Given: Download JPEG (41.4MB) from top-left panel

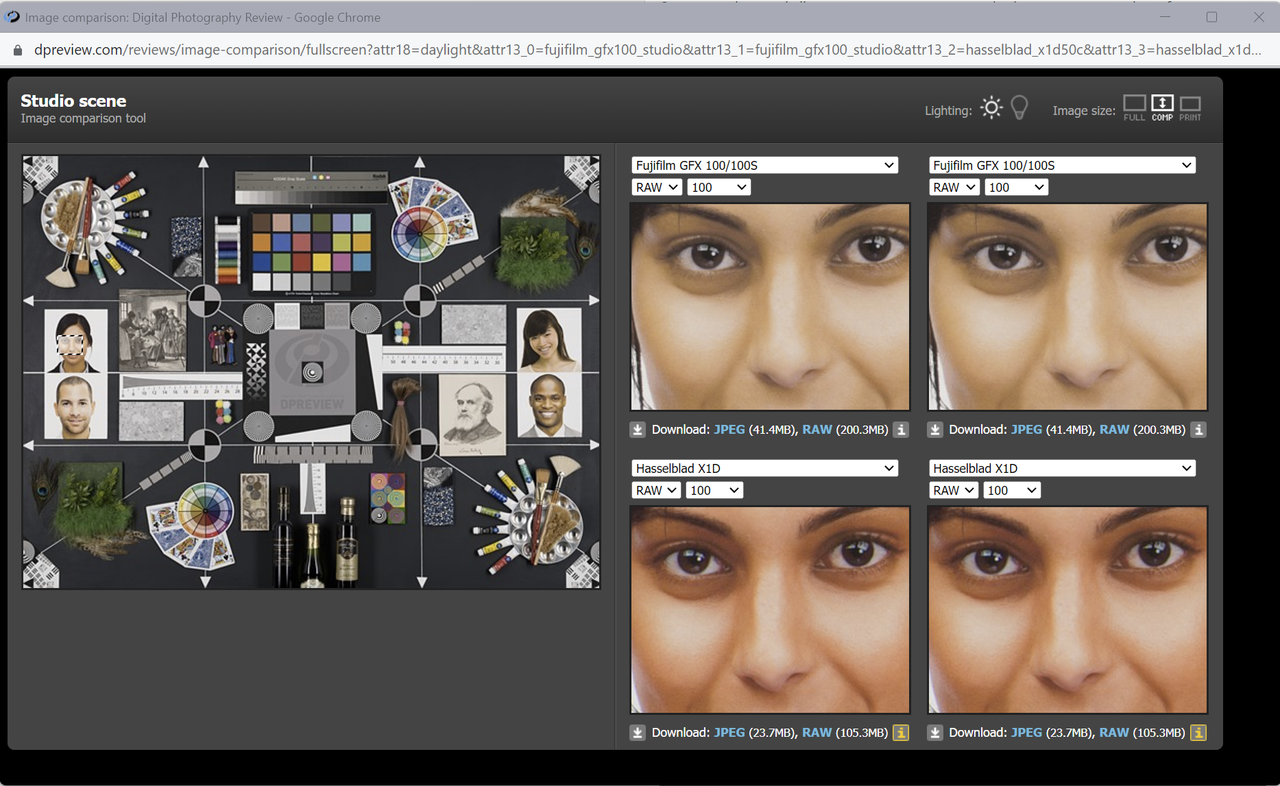Looking at the screenshot, I should click(x=729, y=429).
